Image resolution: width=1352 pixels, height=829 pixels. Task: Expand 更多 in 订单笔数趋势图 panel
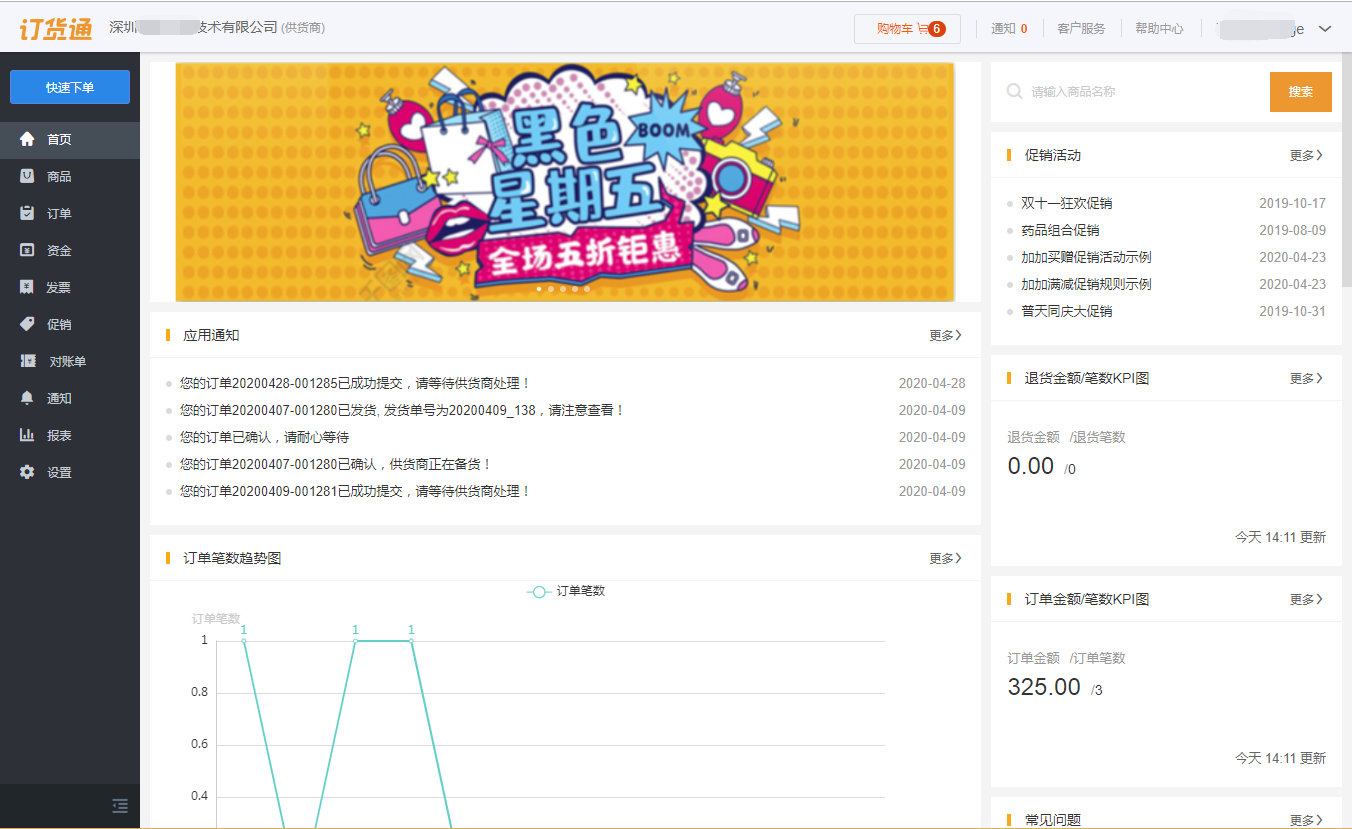945,558
